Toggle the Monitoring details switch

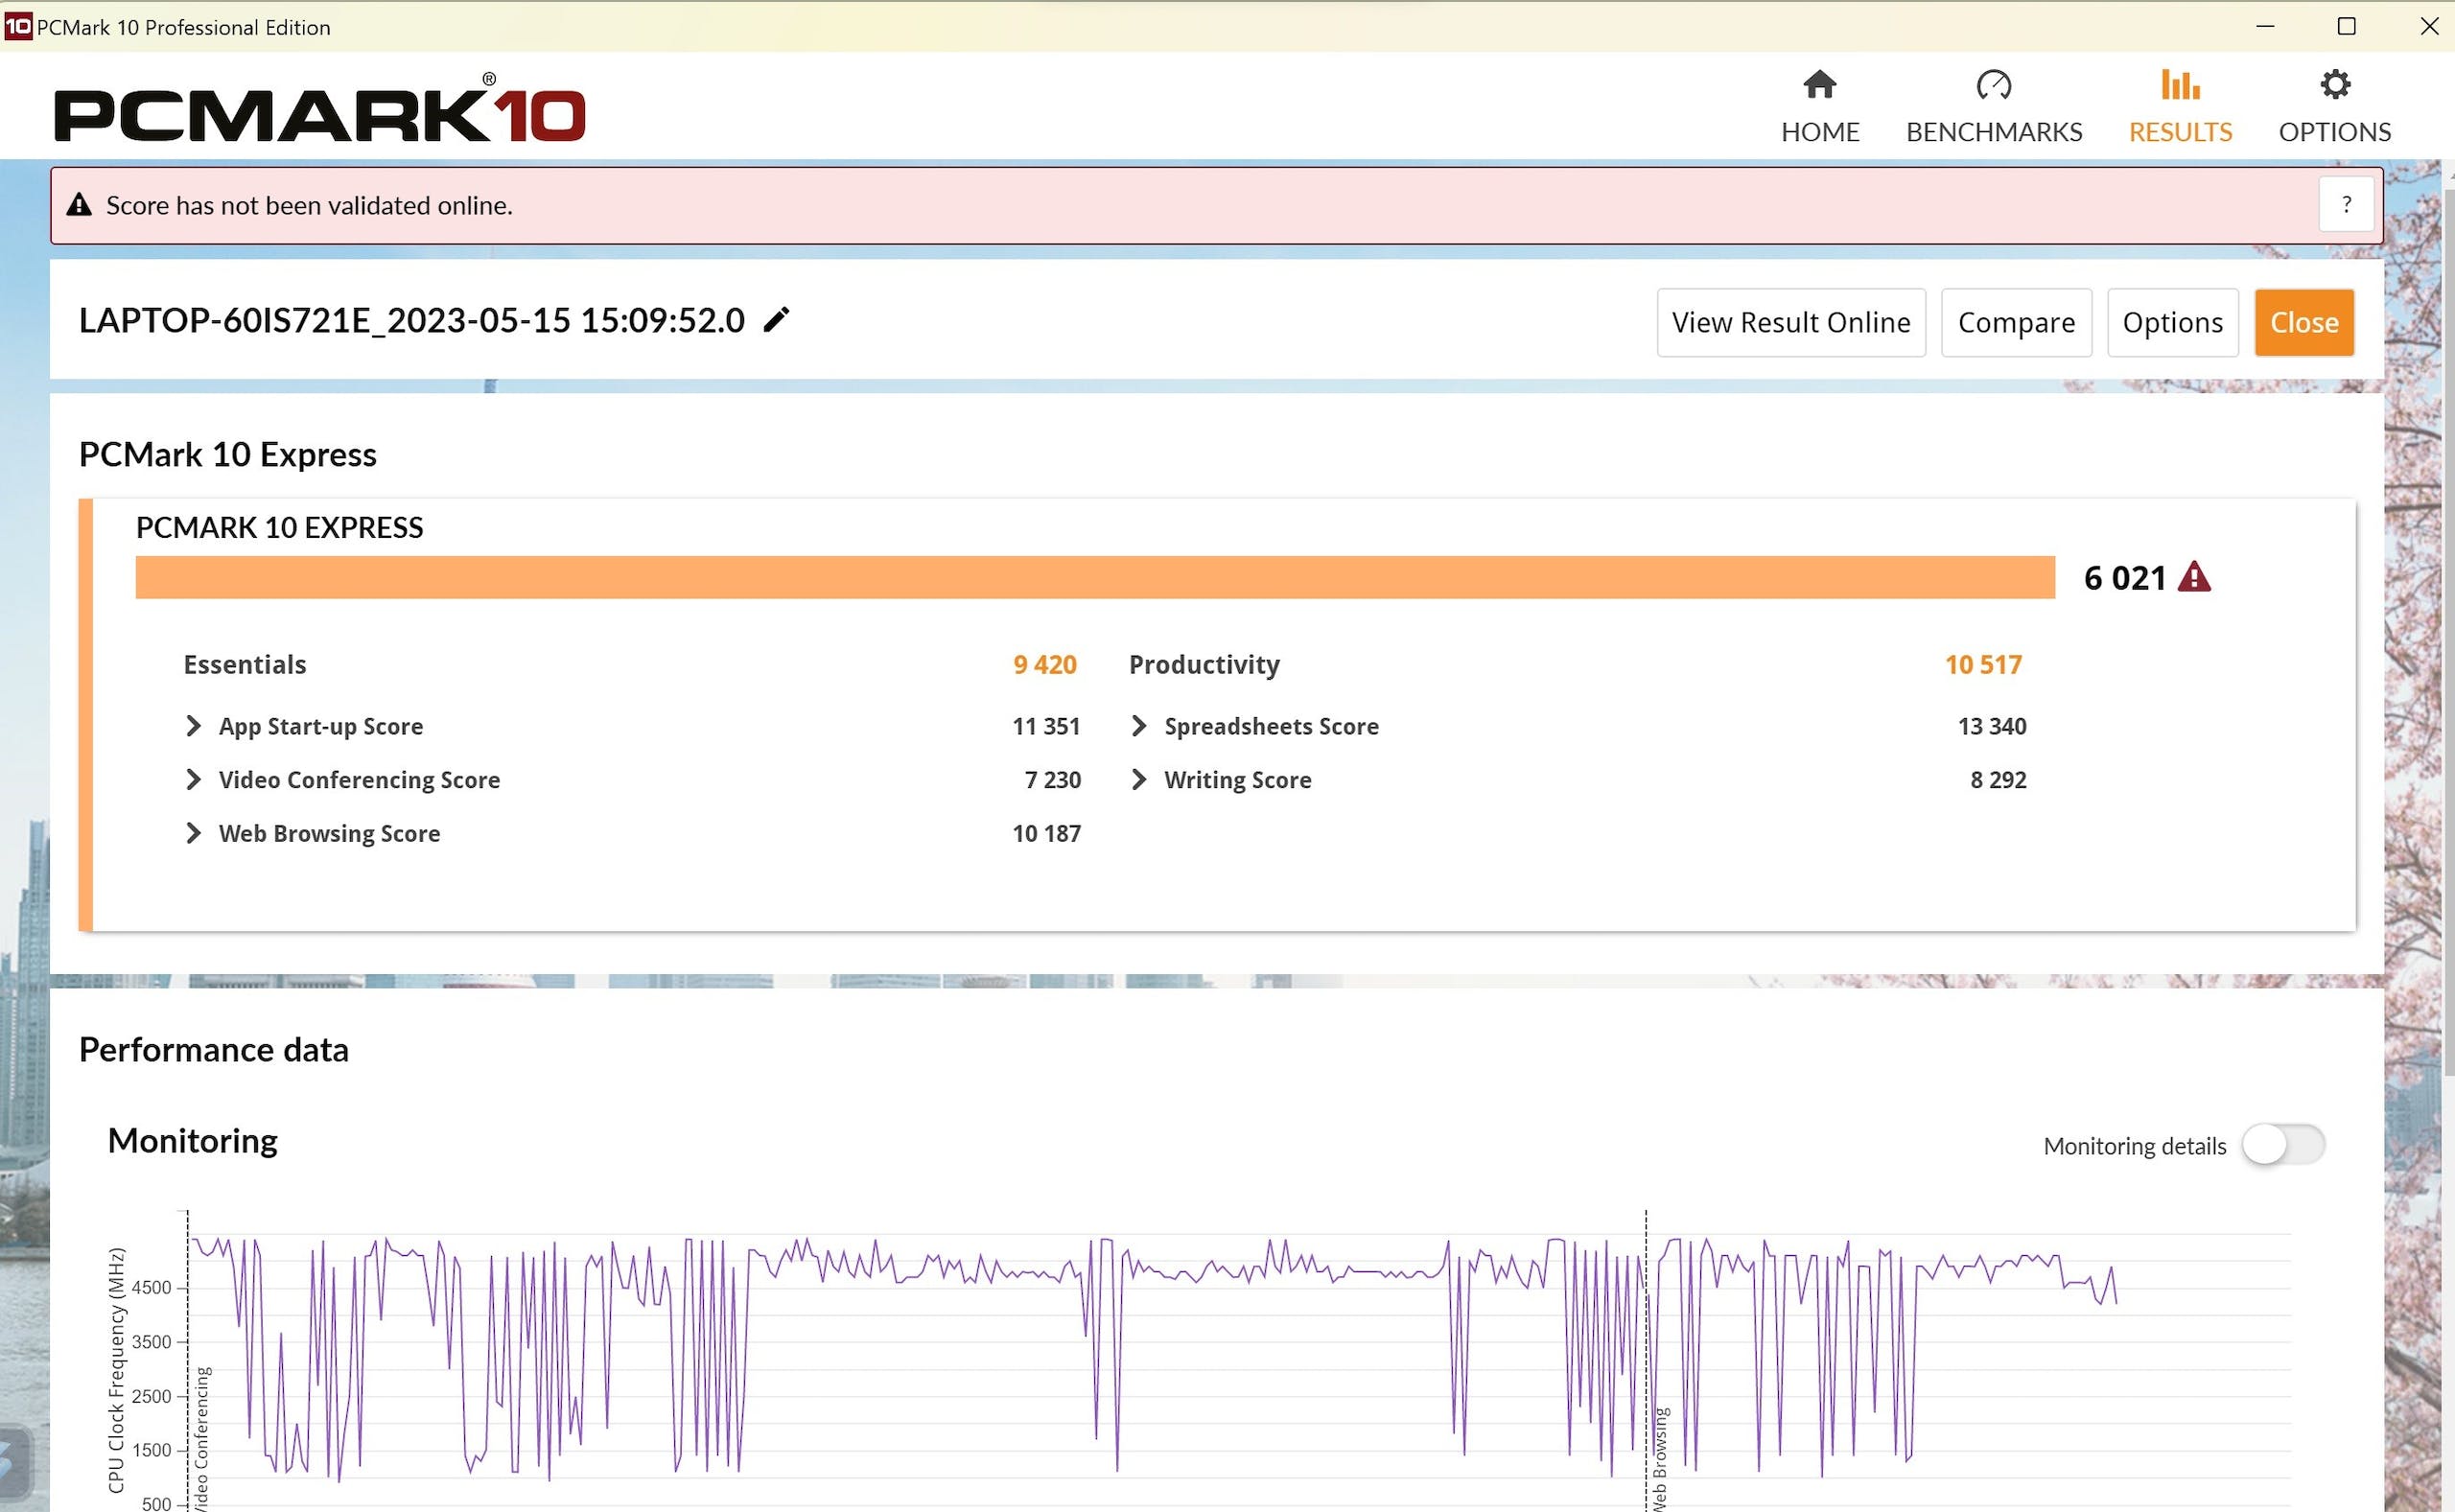click(2283, 1144)
